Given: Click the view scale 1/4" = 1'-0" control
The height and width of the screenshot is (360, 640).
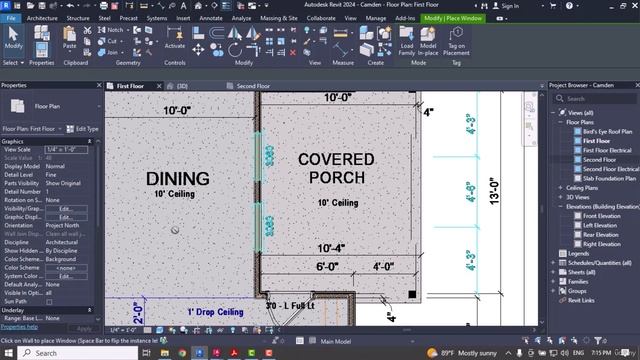Looking at the screenshot, I should coord(123,330).
